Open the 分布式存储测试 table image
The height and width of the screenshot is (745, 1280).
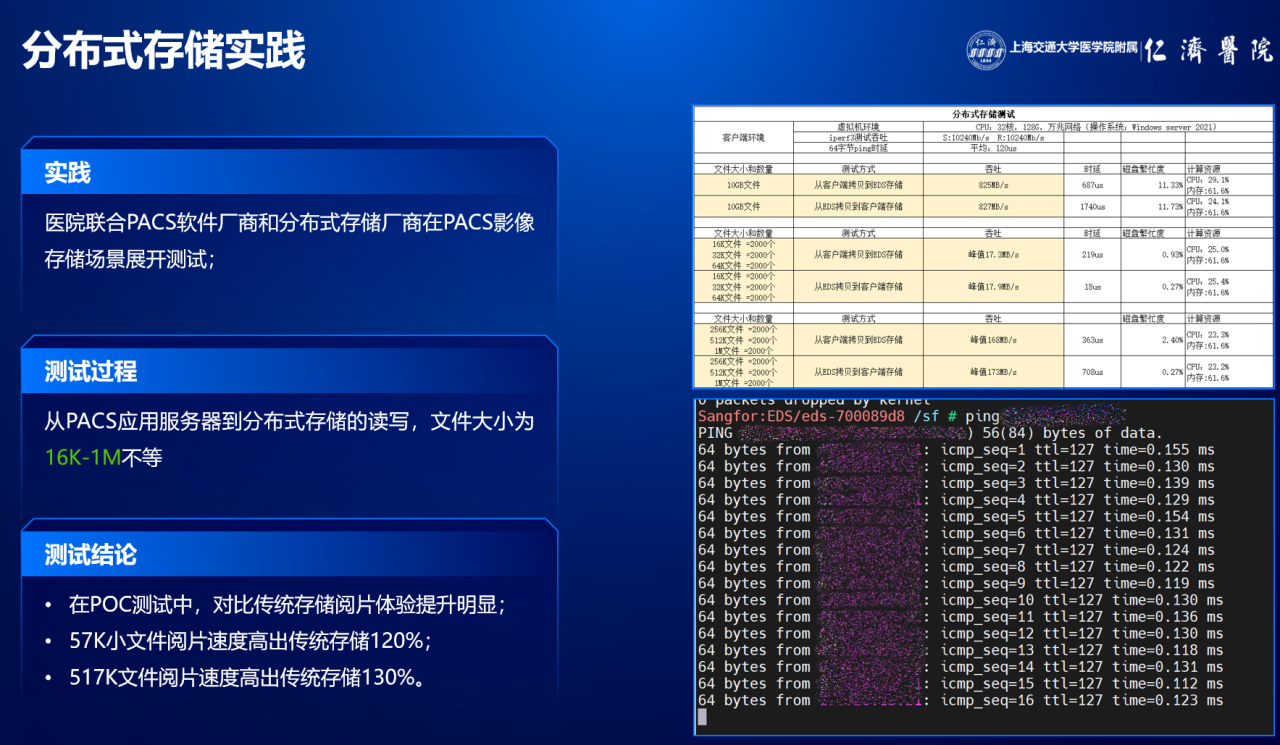point(983,246)
